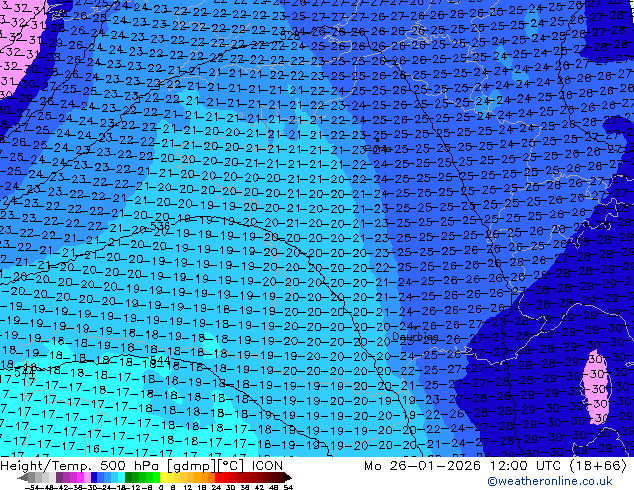
Task: Click the '528' height contour label
Action: (290, 37)
